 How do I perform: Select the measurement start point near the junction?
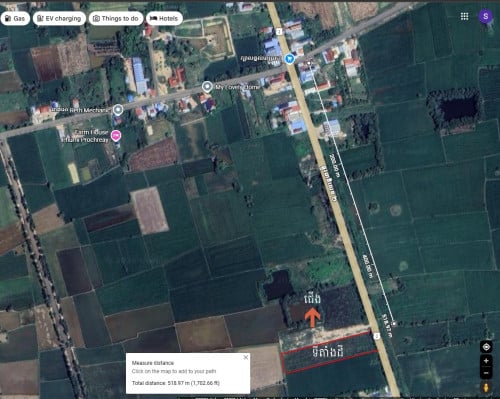[x=310, y=63]
